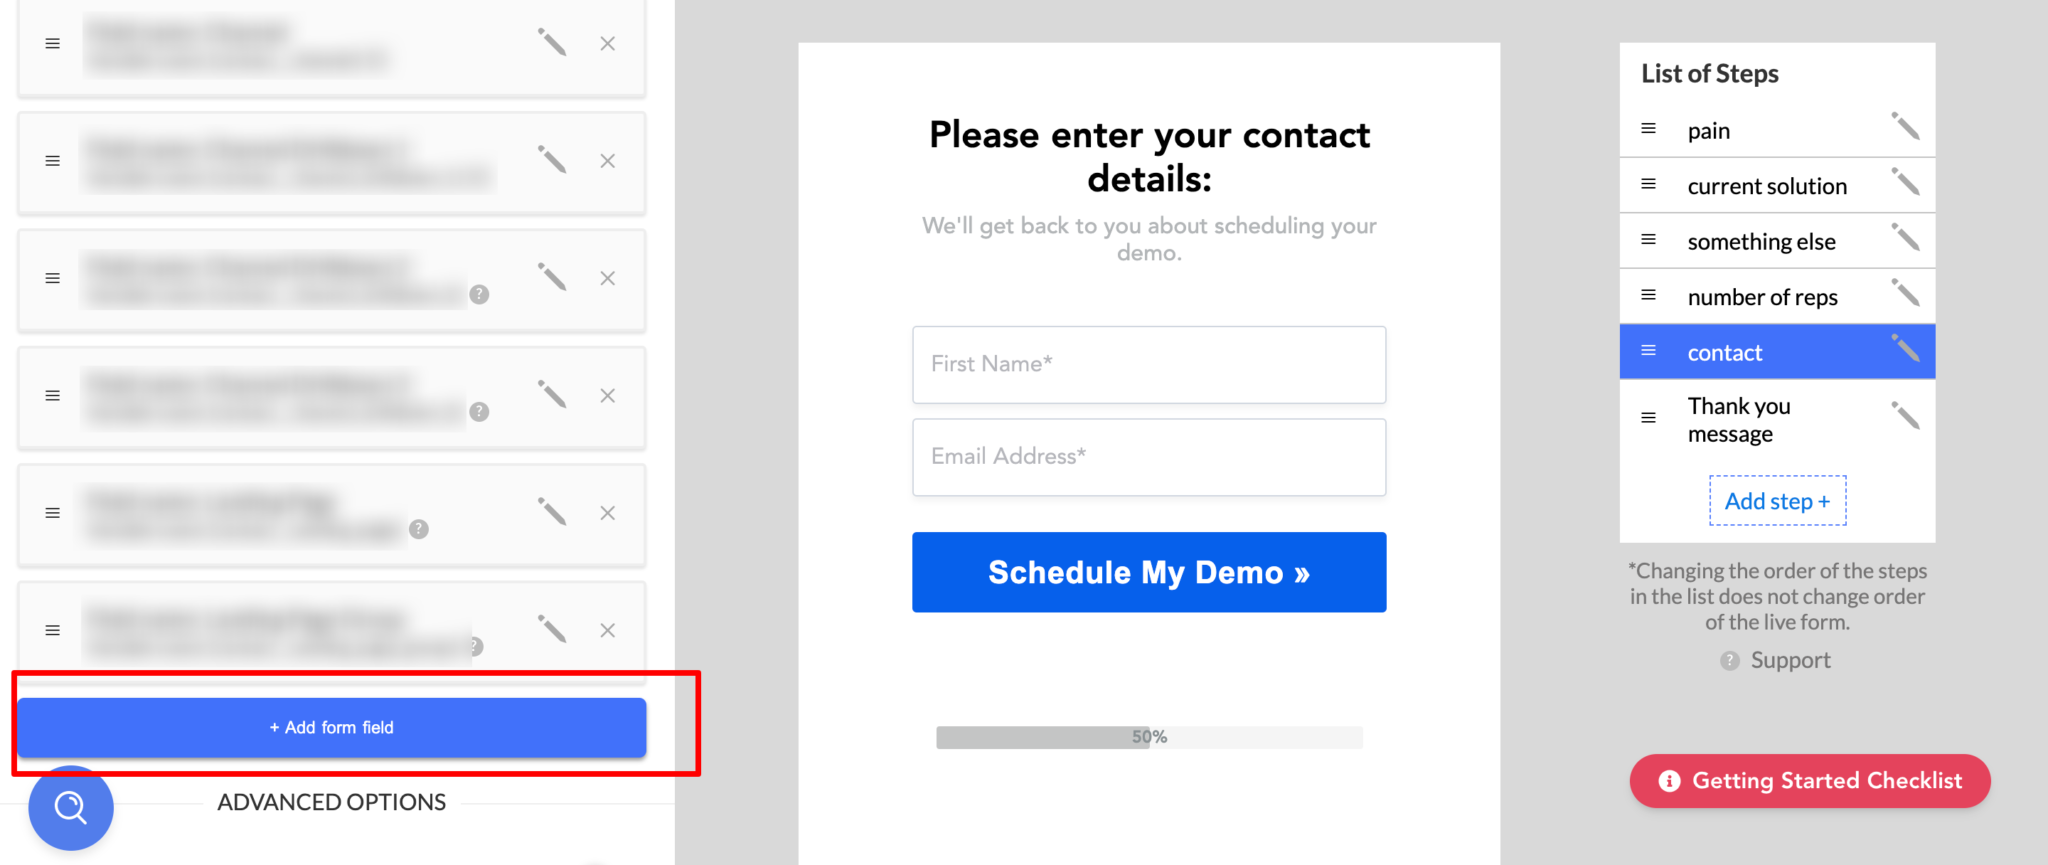Click the Schedule My Demo button

pos(1149,572)
